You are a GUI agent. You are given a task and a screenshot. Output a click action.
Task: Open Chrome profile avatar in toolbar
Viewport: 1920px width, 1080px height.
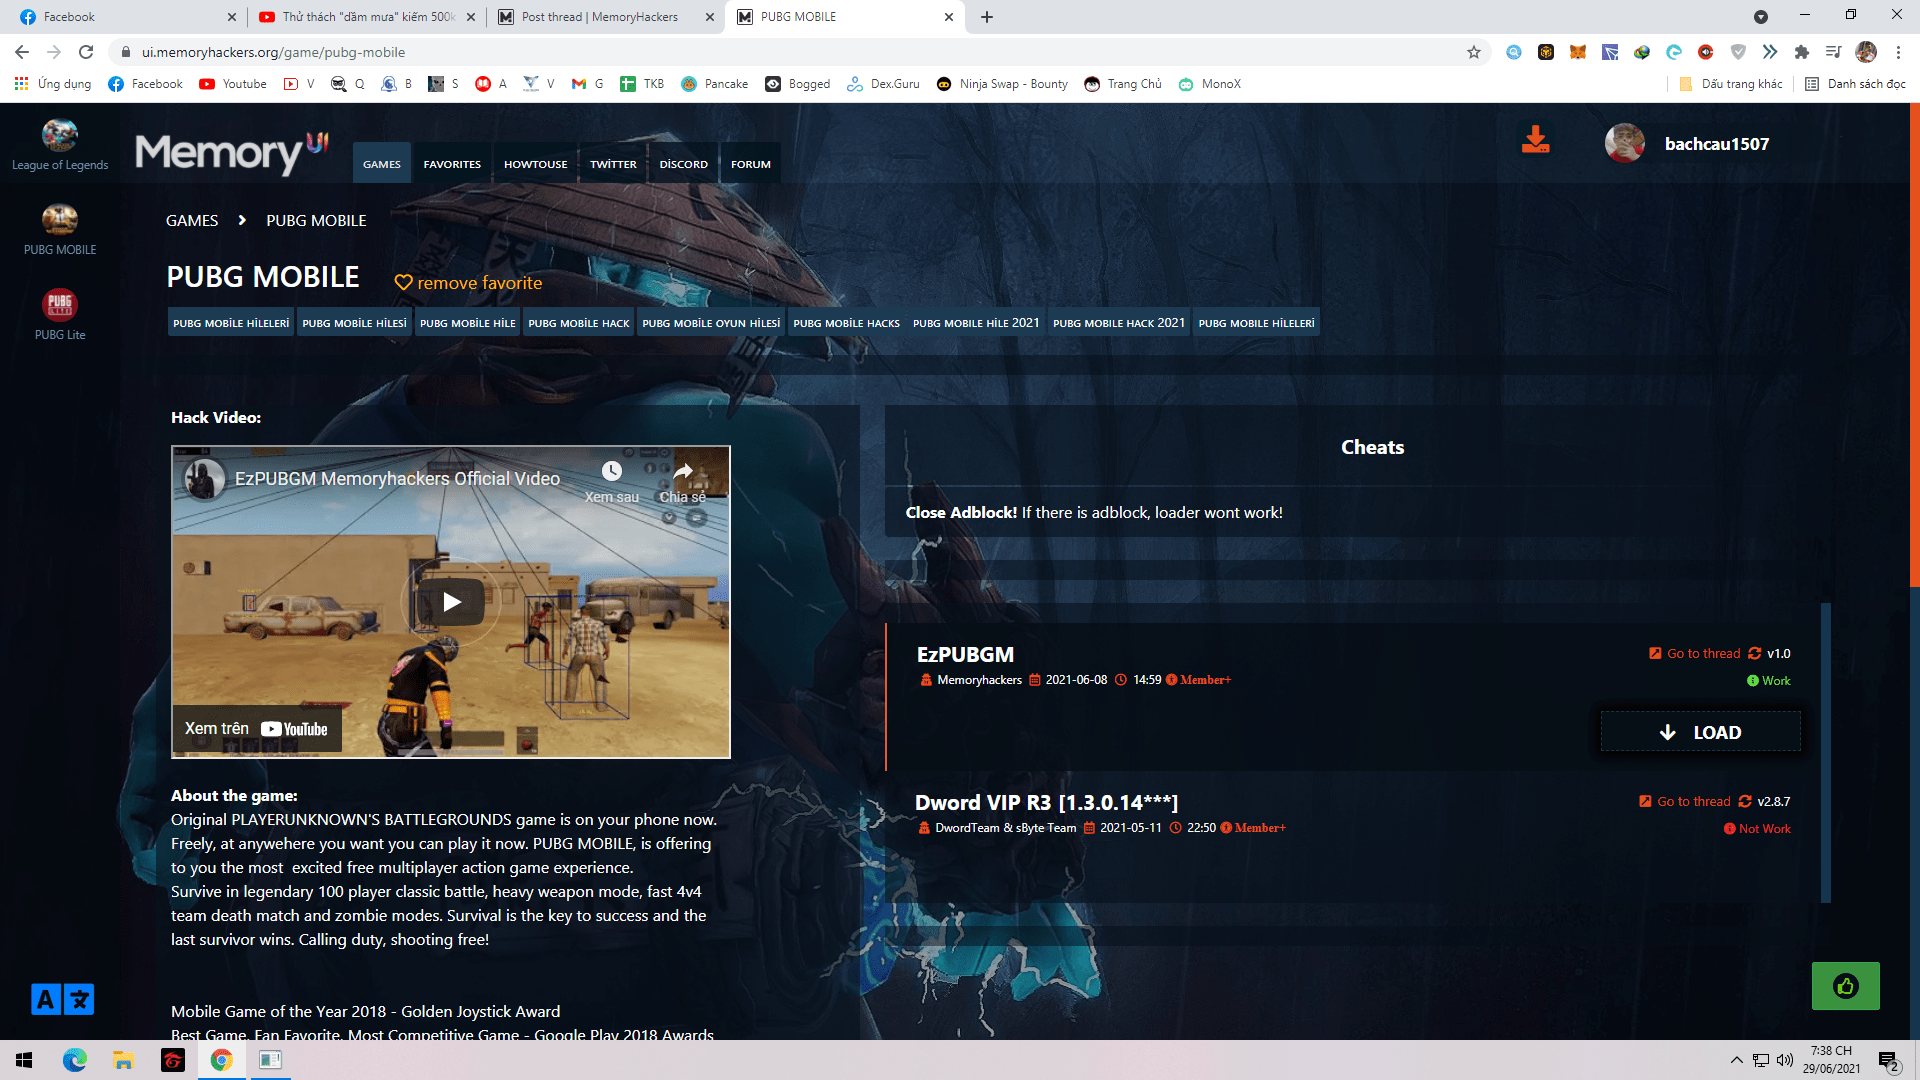point(1866,52)
